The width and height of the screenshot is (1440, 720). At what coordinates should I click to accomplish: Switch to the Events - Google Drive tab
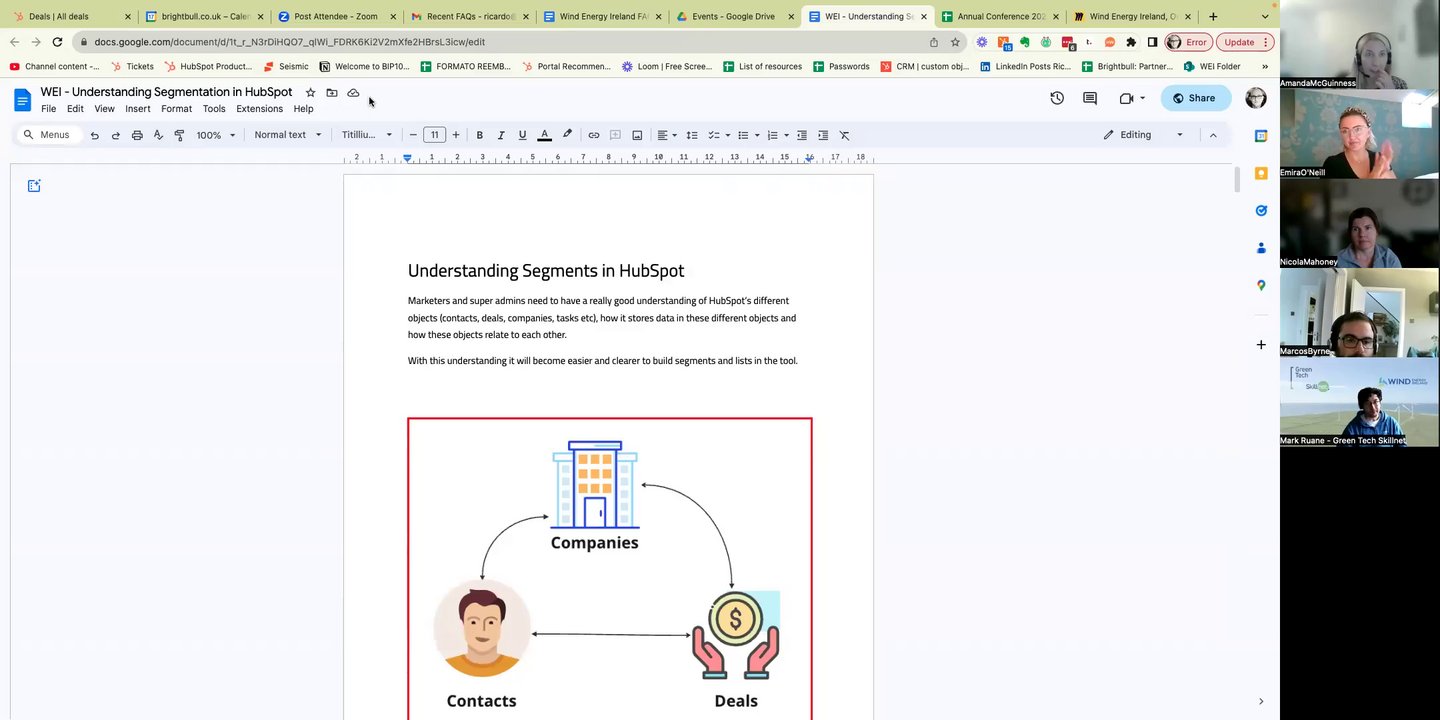(x=734, y=16)
